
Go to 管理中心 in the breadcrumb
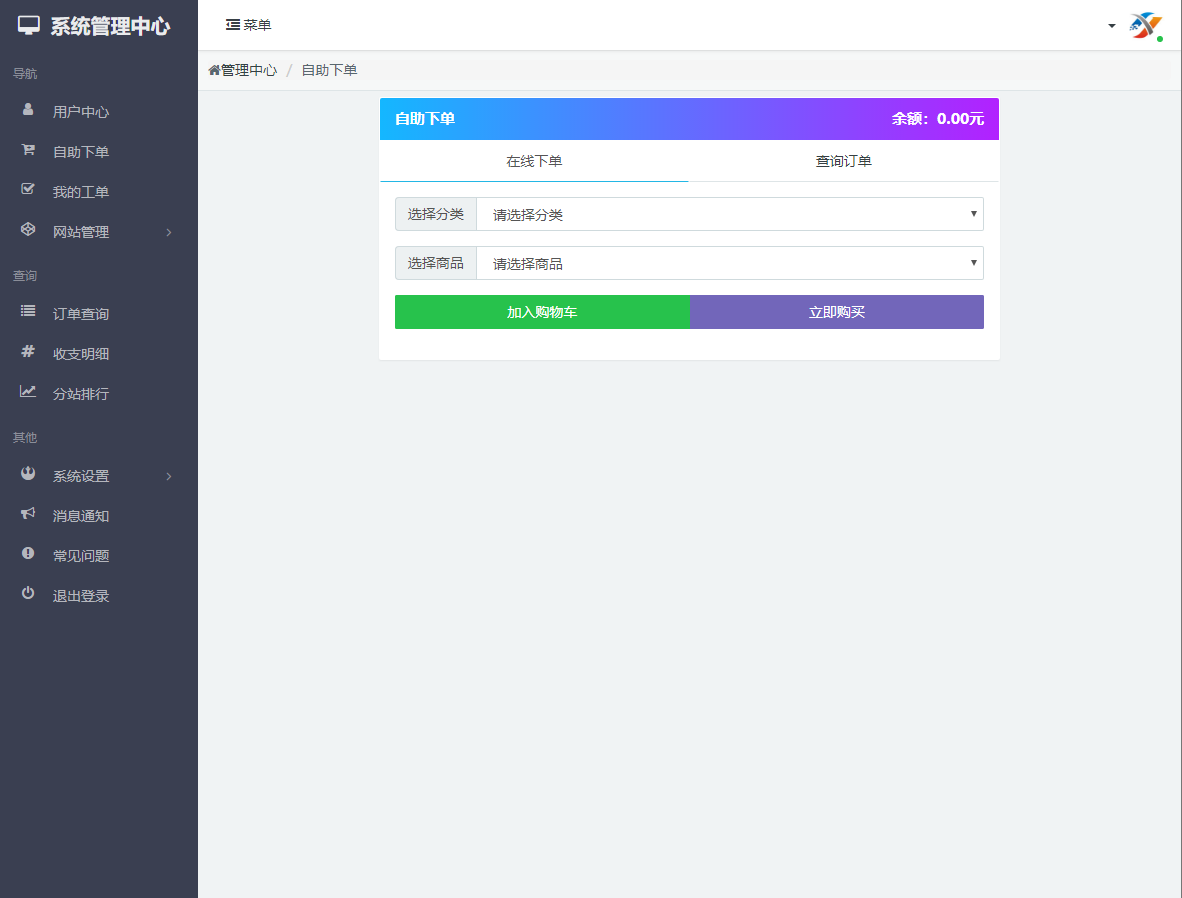click(x=248, y=70)
